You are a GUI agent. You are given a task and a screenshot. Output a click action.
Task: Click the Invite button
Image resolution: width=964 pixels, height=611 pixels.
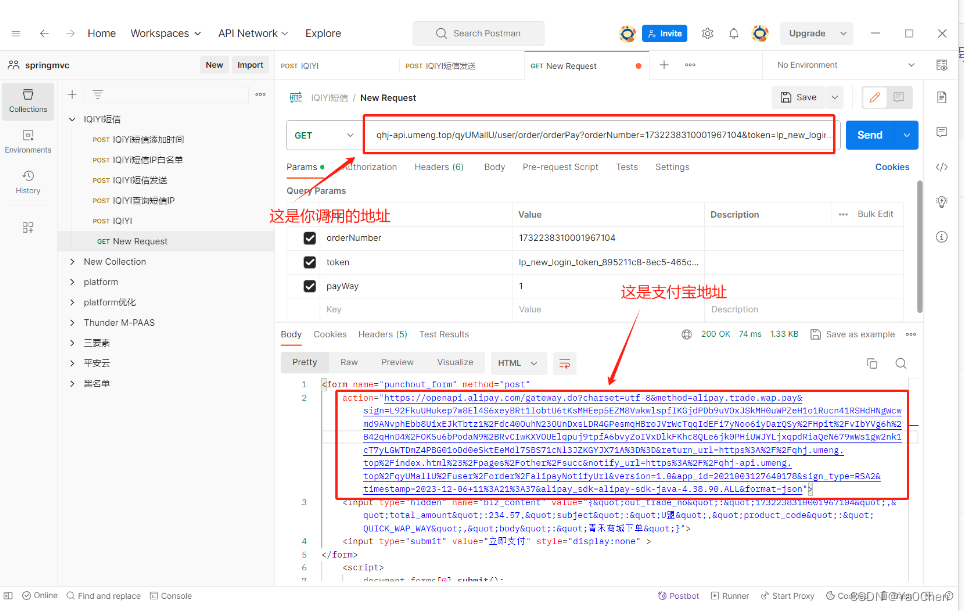pyautogui.click(x=665, y=33)
